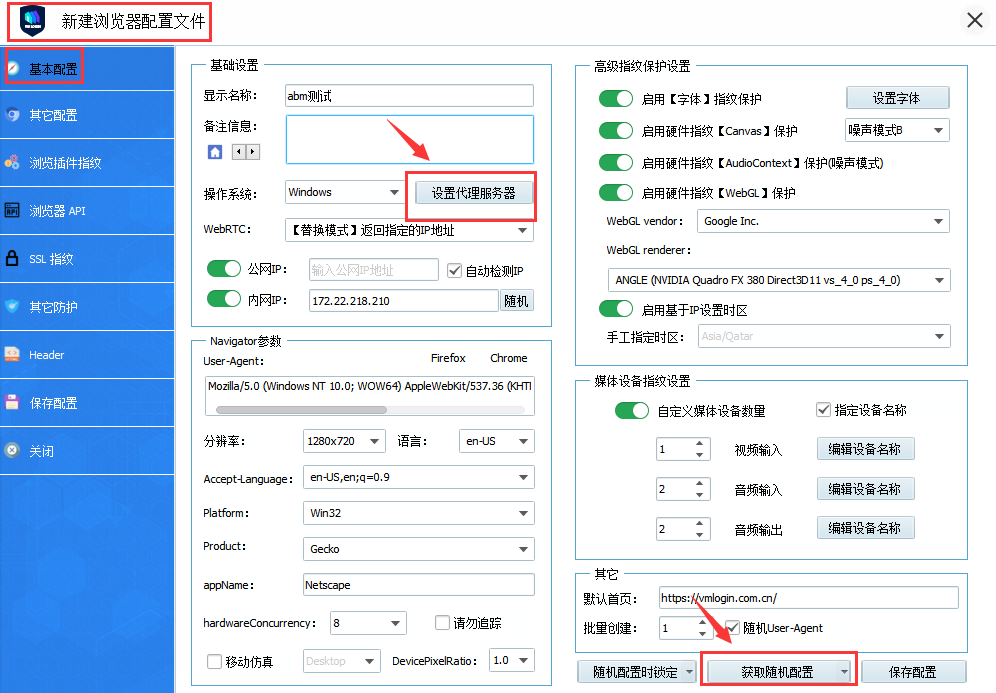The width and height of the screenshot is (996, 693).
Task: Click the 其它配置 sidebar icon
Action: (12, 115)
